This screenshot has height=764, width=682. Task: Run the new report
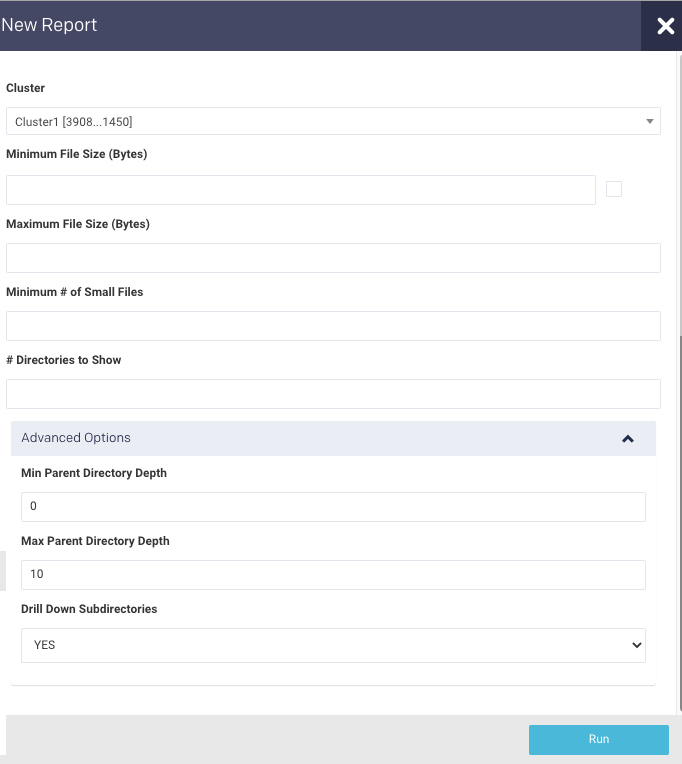(599, 739)
